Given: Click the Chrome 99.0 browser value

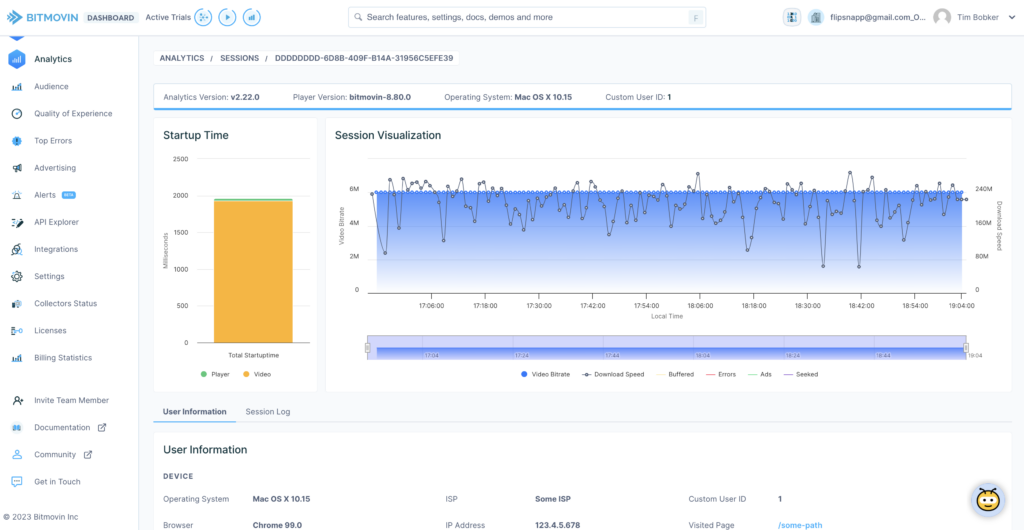Looking at the screenshot, I should point(277,525).
